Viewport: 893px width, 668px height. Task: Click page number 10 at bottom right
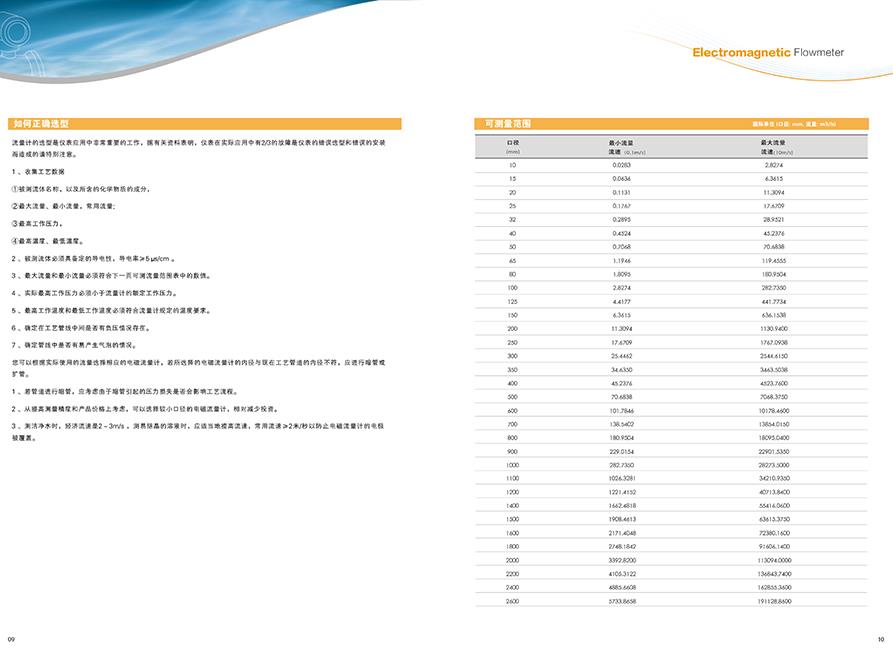pyautogui.click(x=881, y=638)
